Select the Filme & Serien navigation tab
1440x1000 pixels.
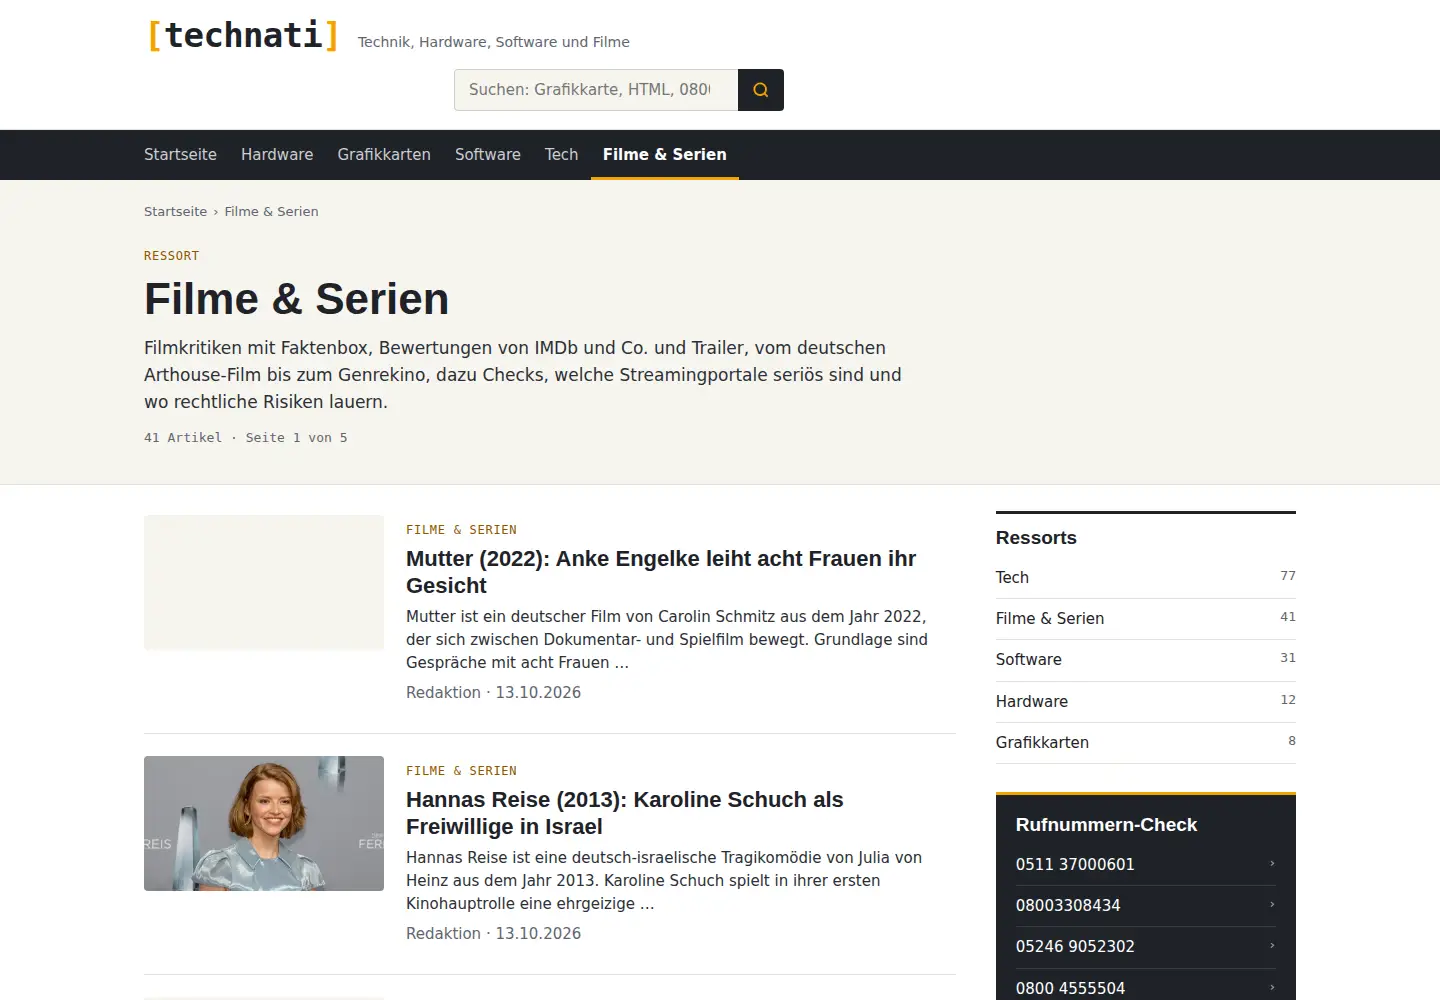click(665, 154)
